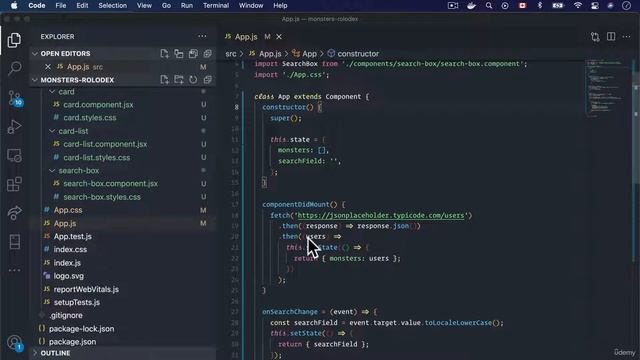Create new untitled file in Open Editors
640x360 pixels.
(x=164, y=53)
